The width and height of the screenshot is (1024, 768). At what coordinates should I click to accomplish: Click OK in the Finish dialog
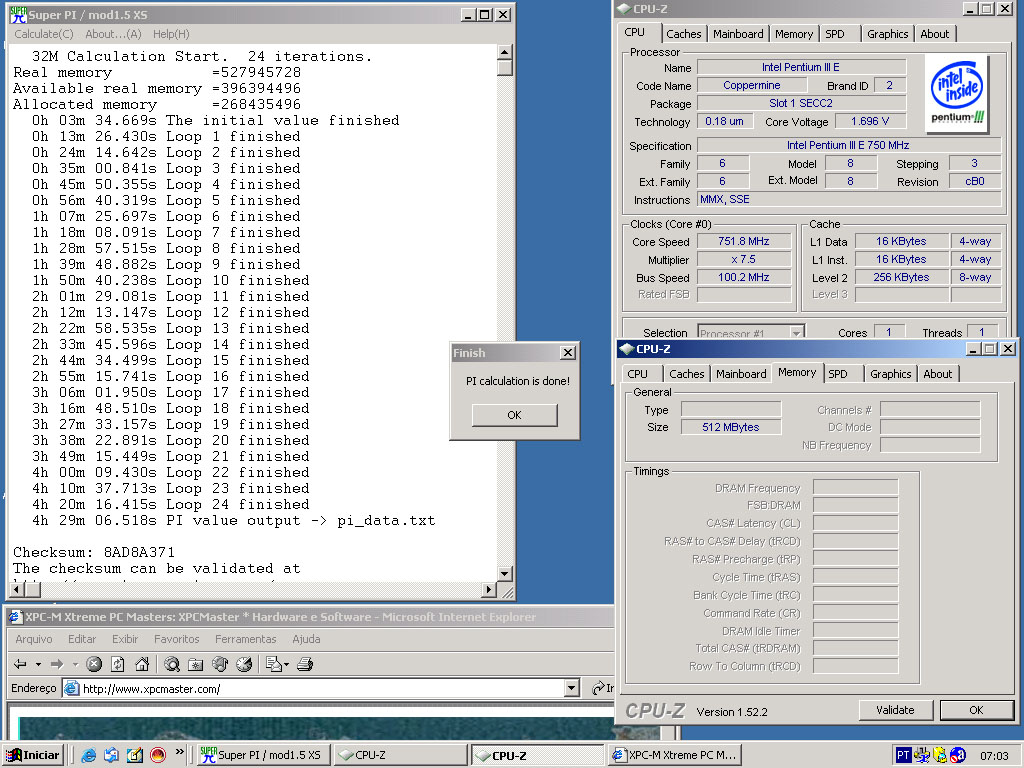coord(515,415)
